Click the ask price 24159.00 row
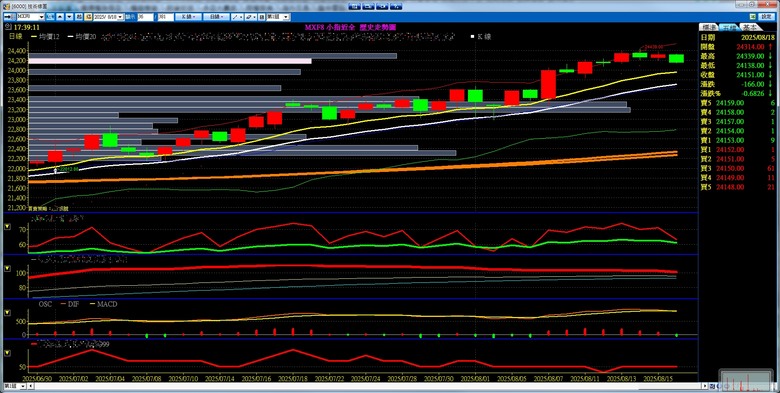Screen dimensions: 780x393 (x=738, y=103)
